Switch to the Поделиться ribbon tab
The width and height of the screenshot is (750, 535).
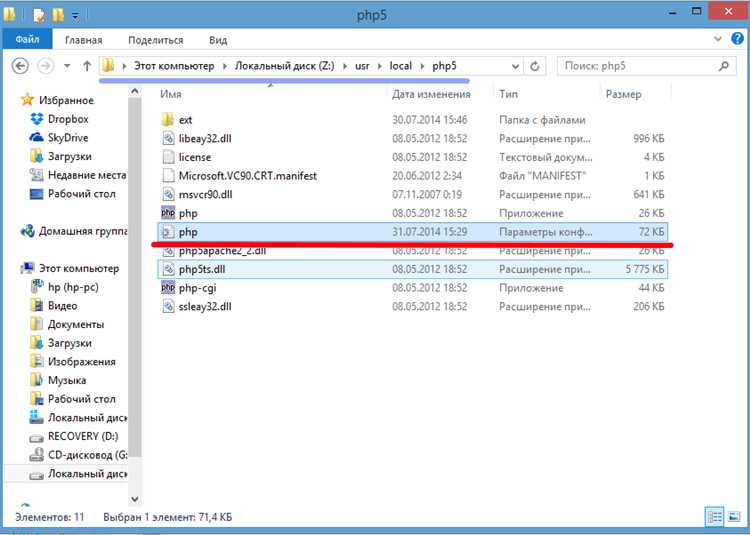(155, 40)
